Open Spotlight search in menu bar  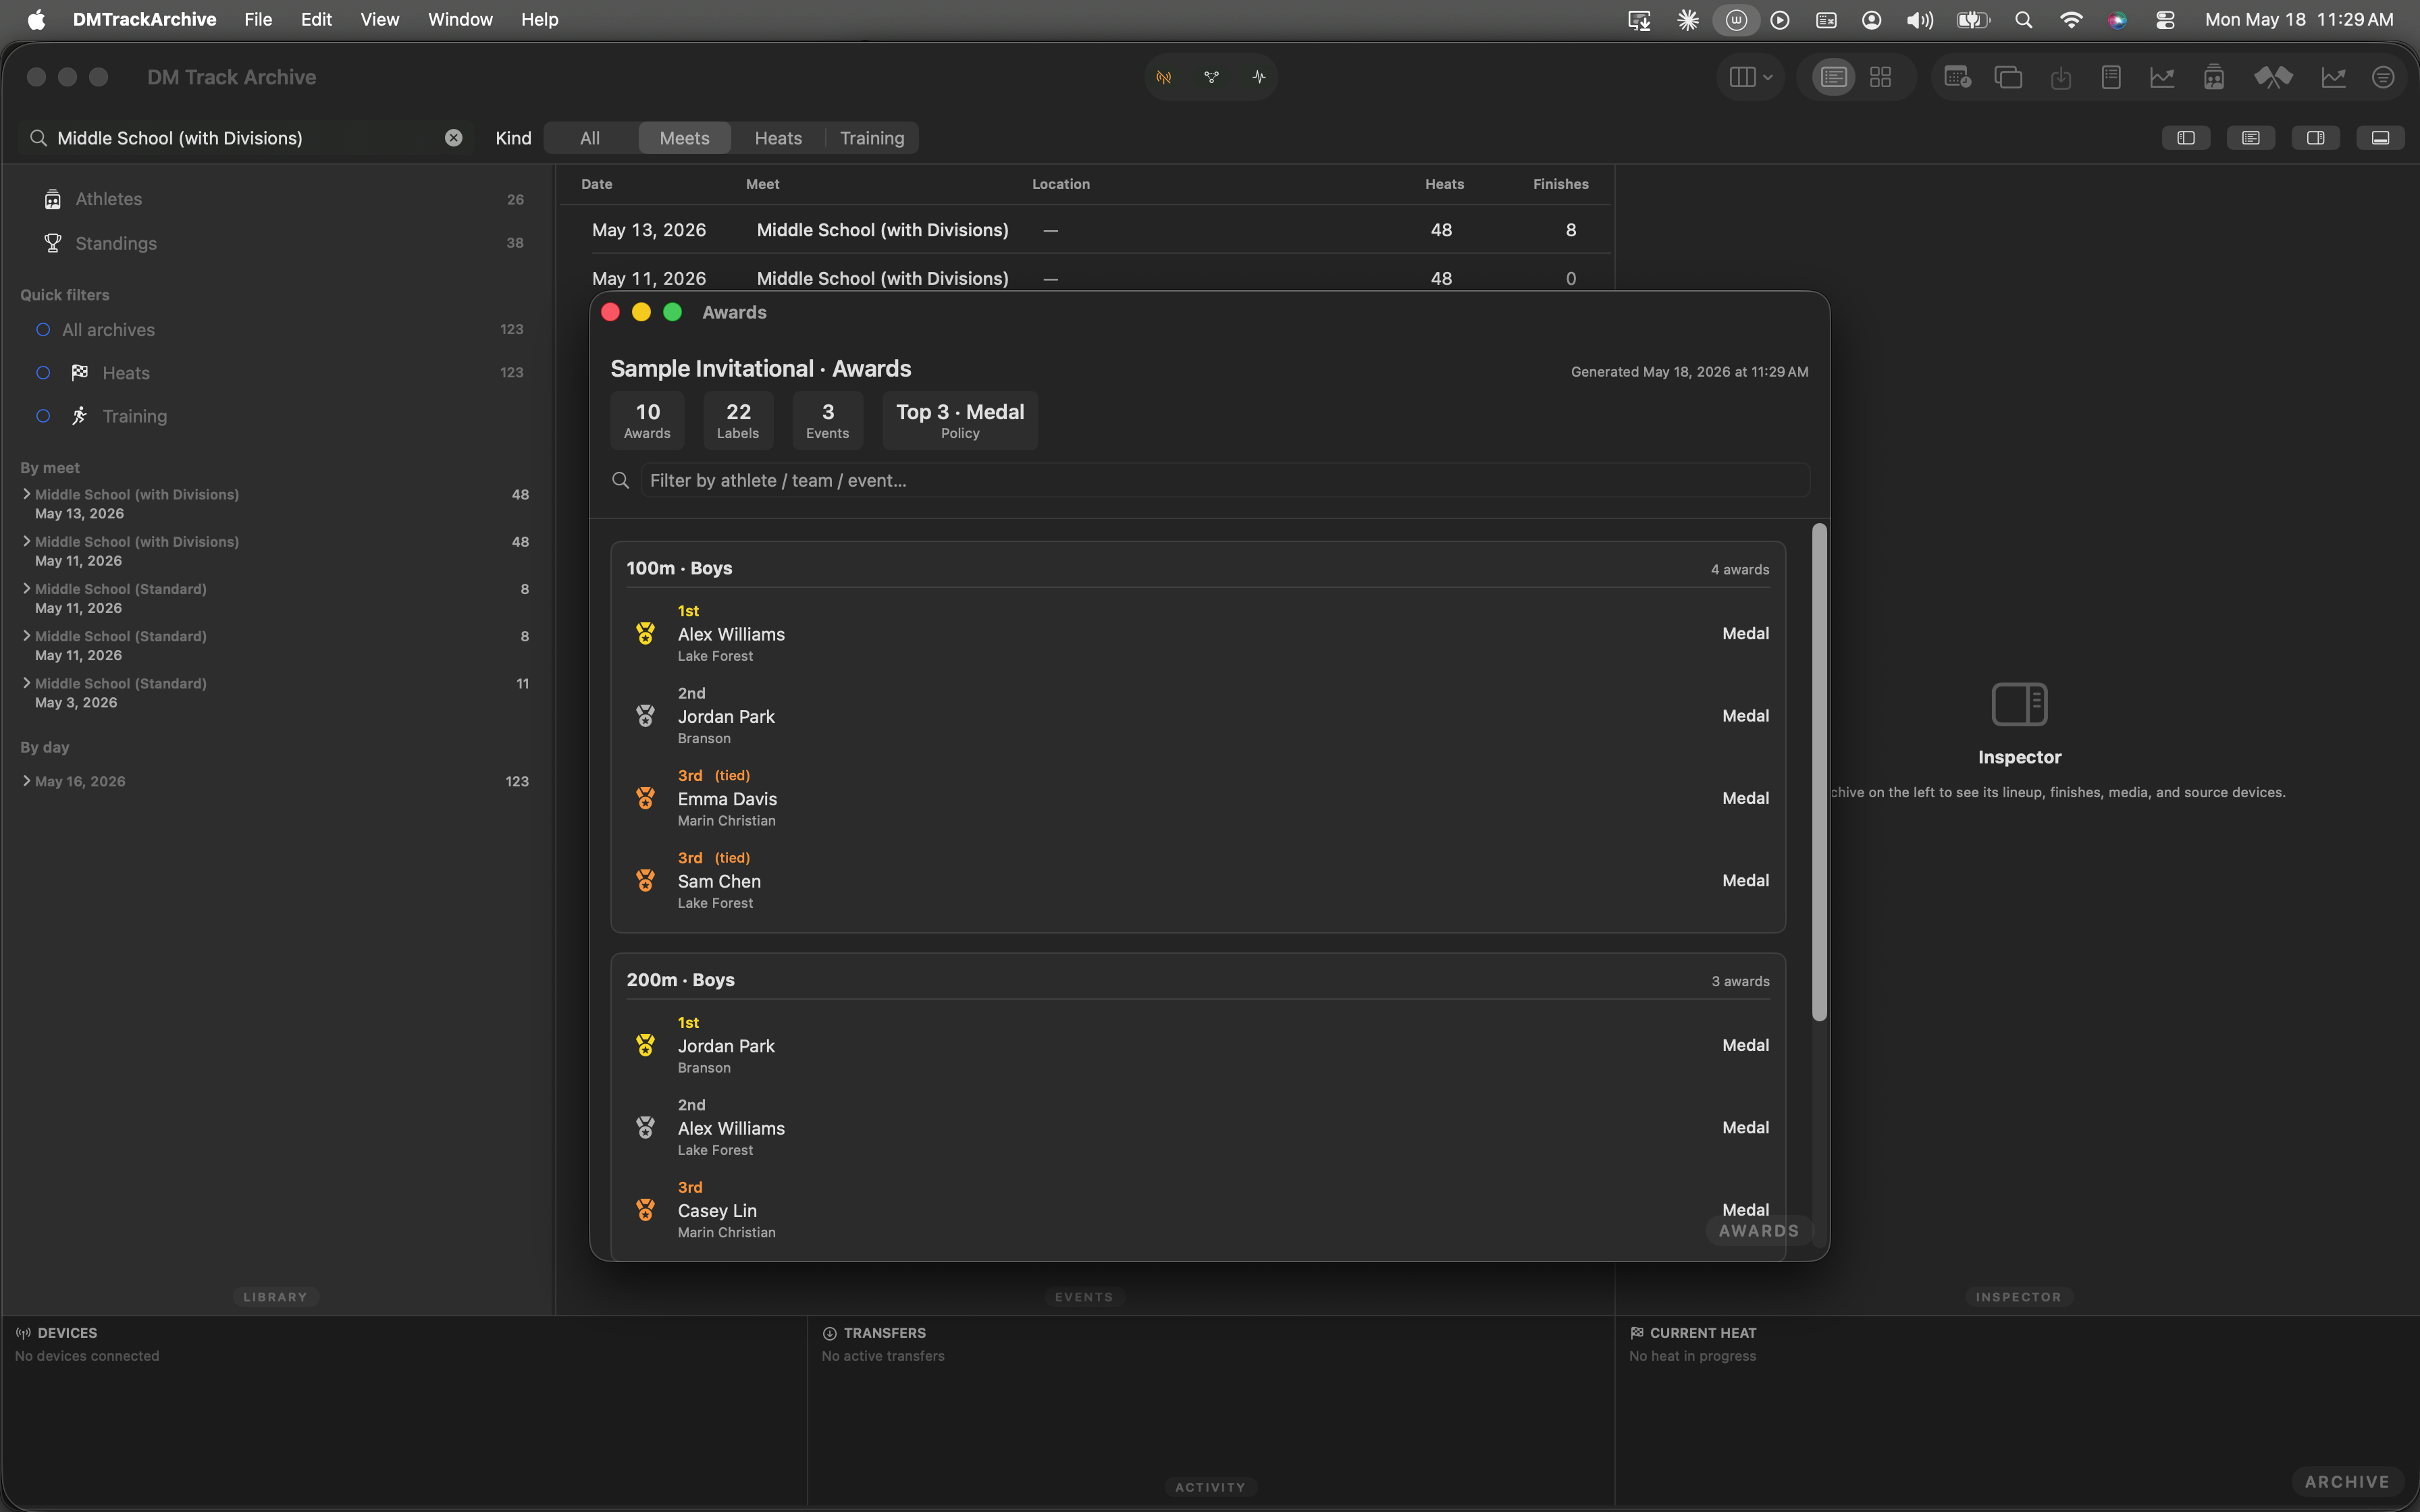(x=2023, y=20)
